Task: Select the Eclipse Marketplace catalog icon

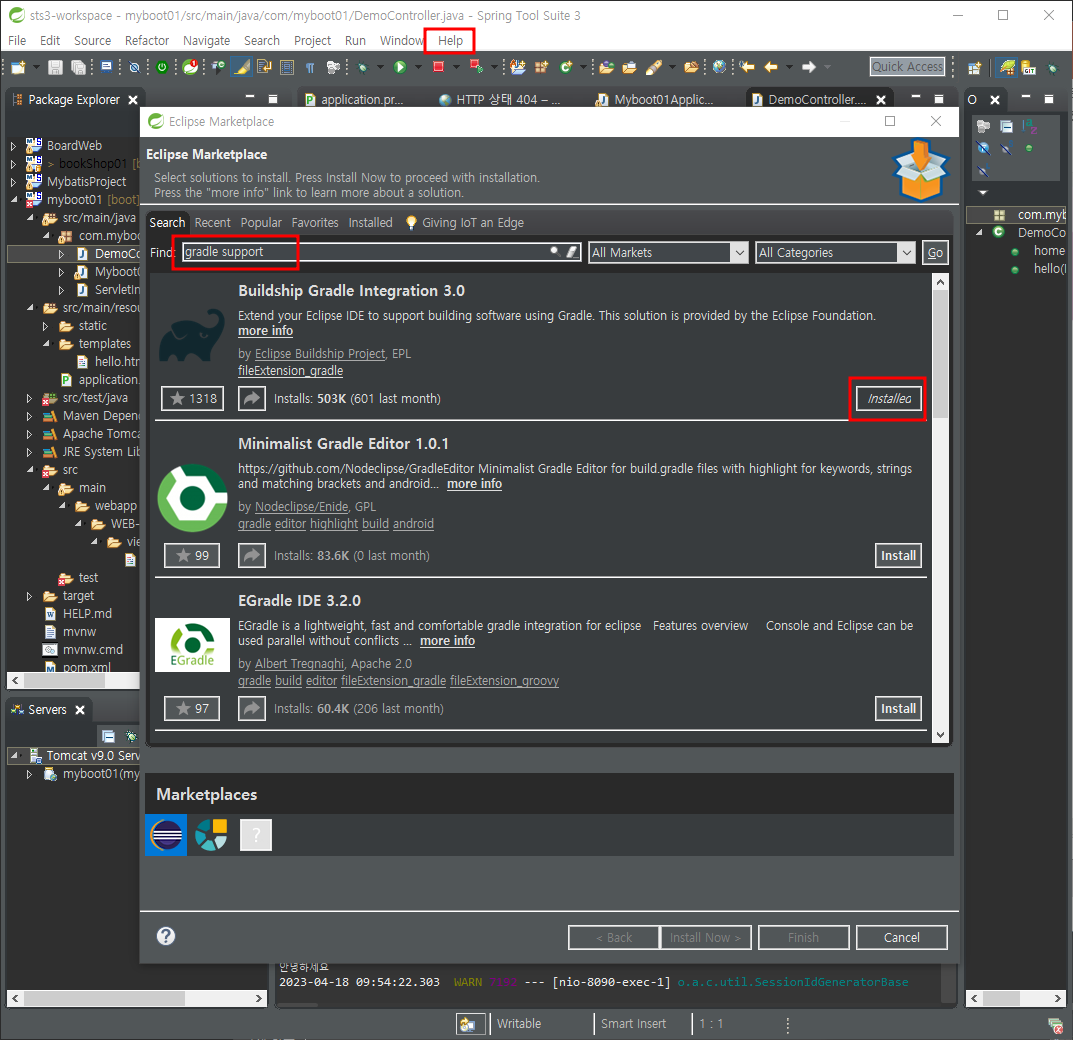Action: 166,835
